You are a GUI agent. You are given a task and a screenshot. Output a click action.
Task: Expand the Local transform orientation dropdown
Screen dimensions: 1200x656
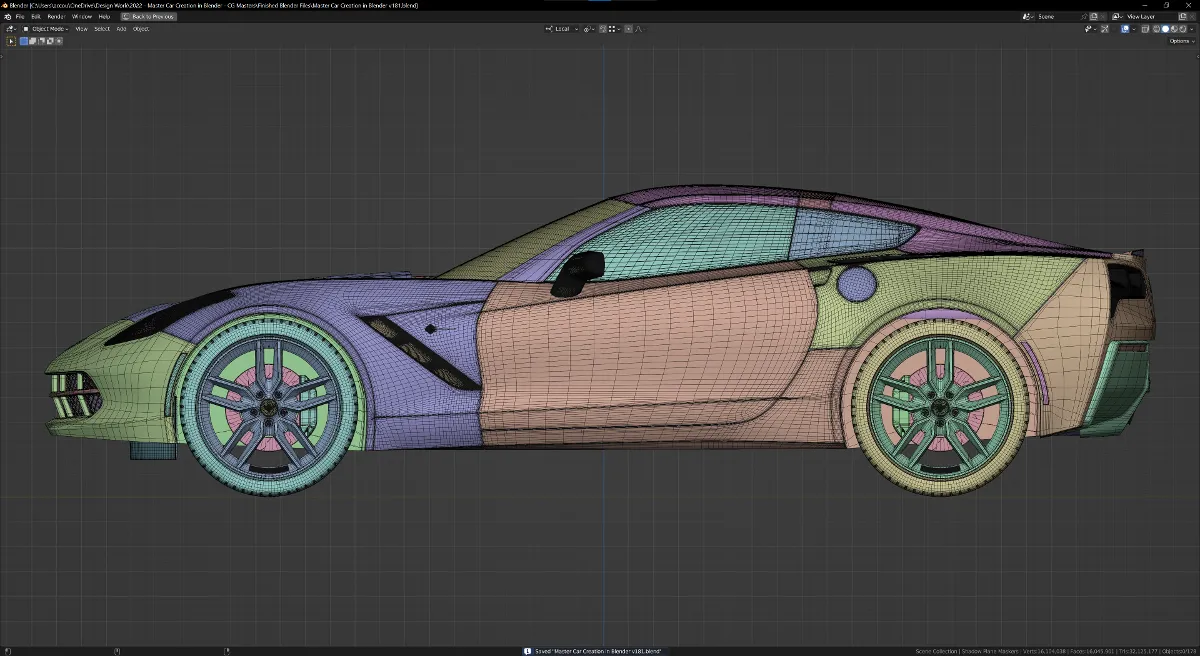click(x=561, y=29)
